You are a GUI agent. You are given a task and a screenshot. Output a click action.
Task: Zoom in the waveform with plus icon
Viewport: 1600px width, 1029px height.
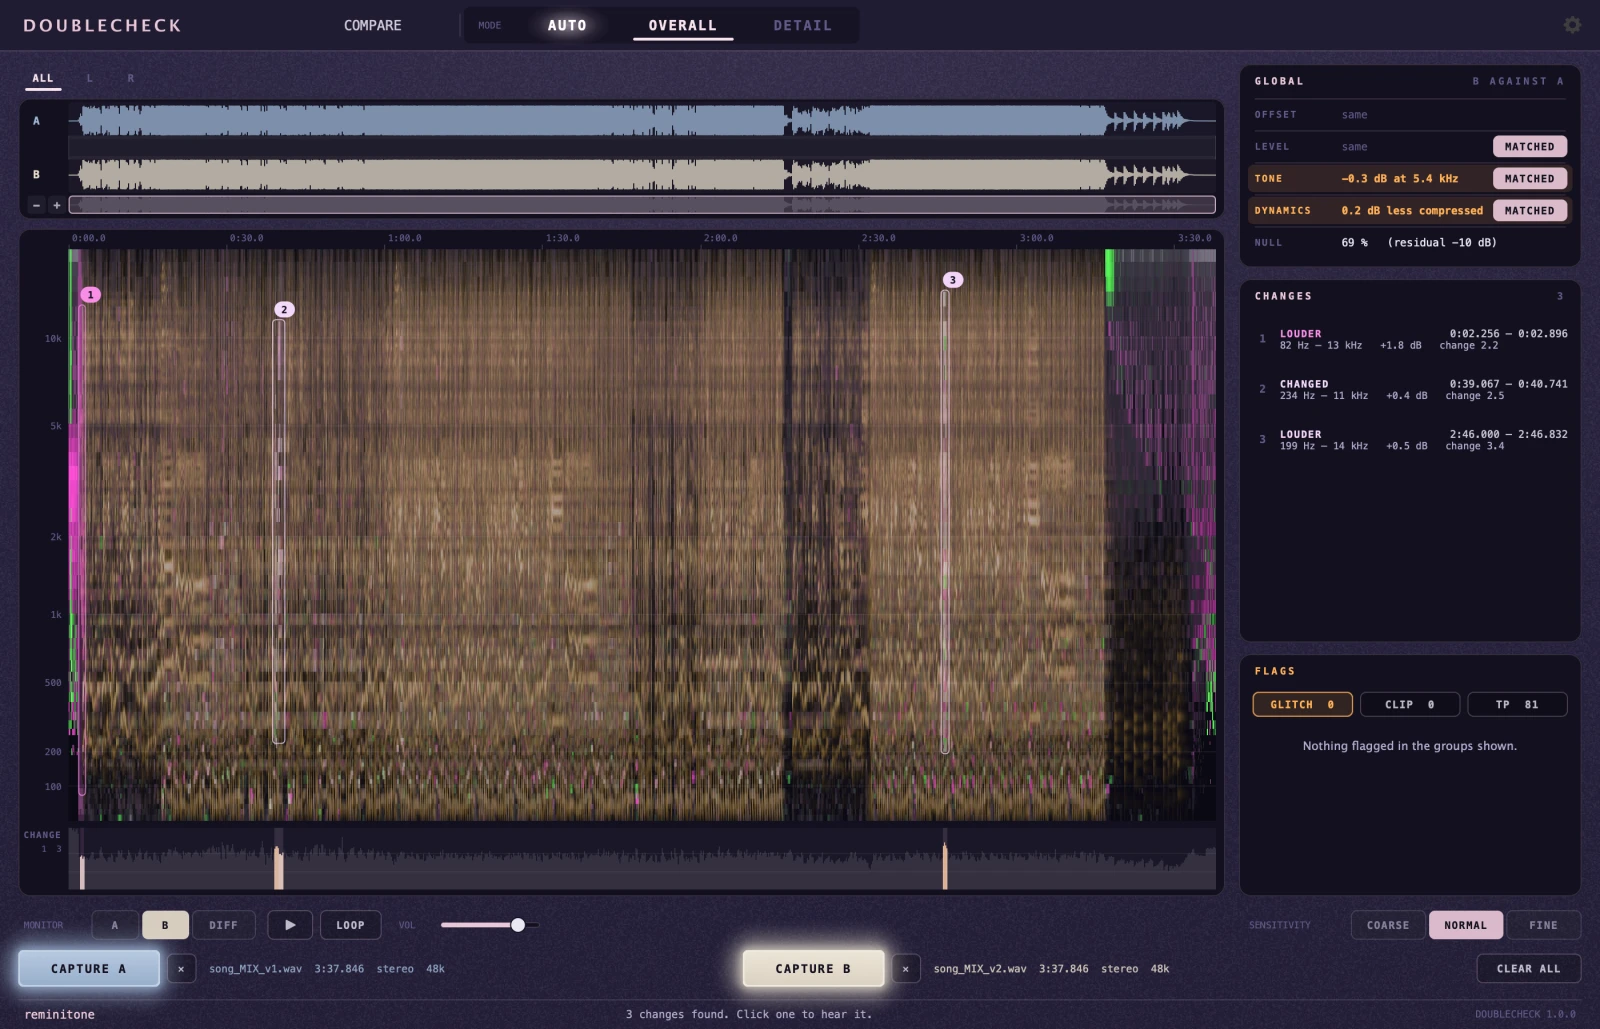(57, 205)
